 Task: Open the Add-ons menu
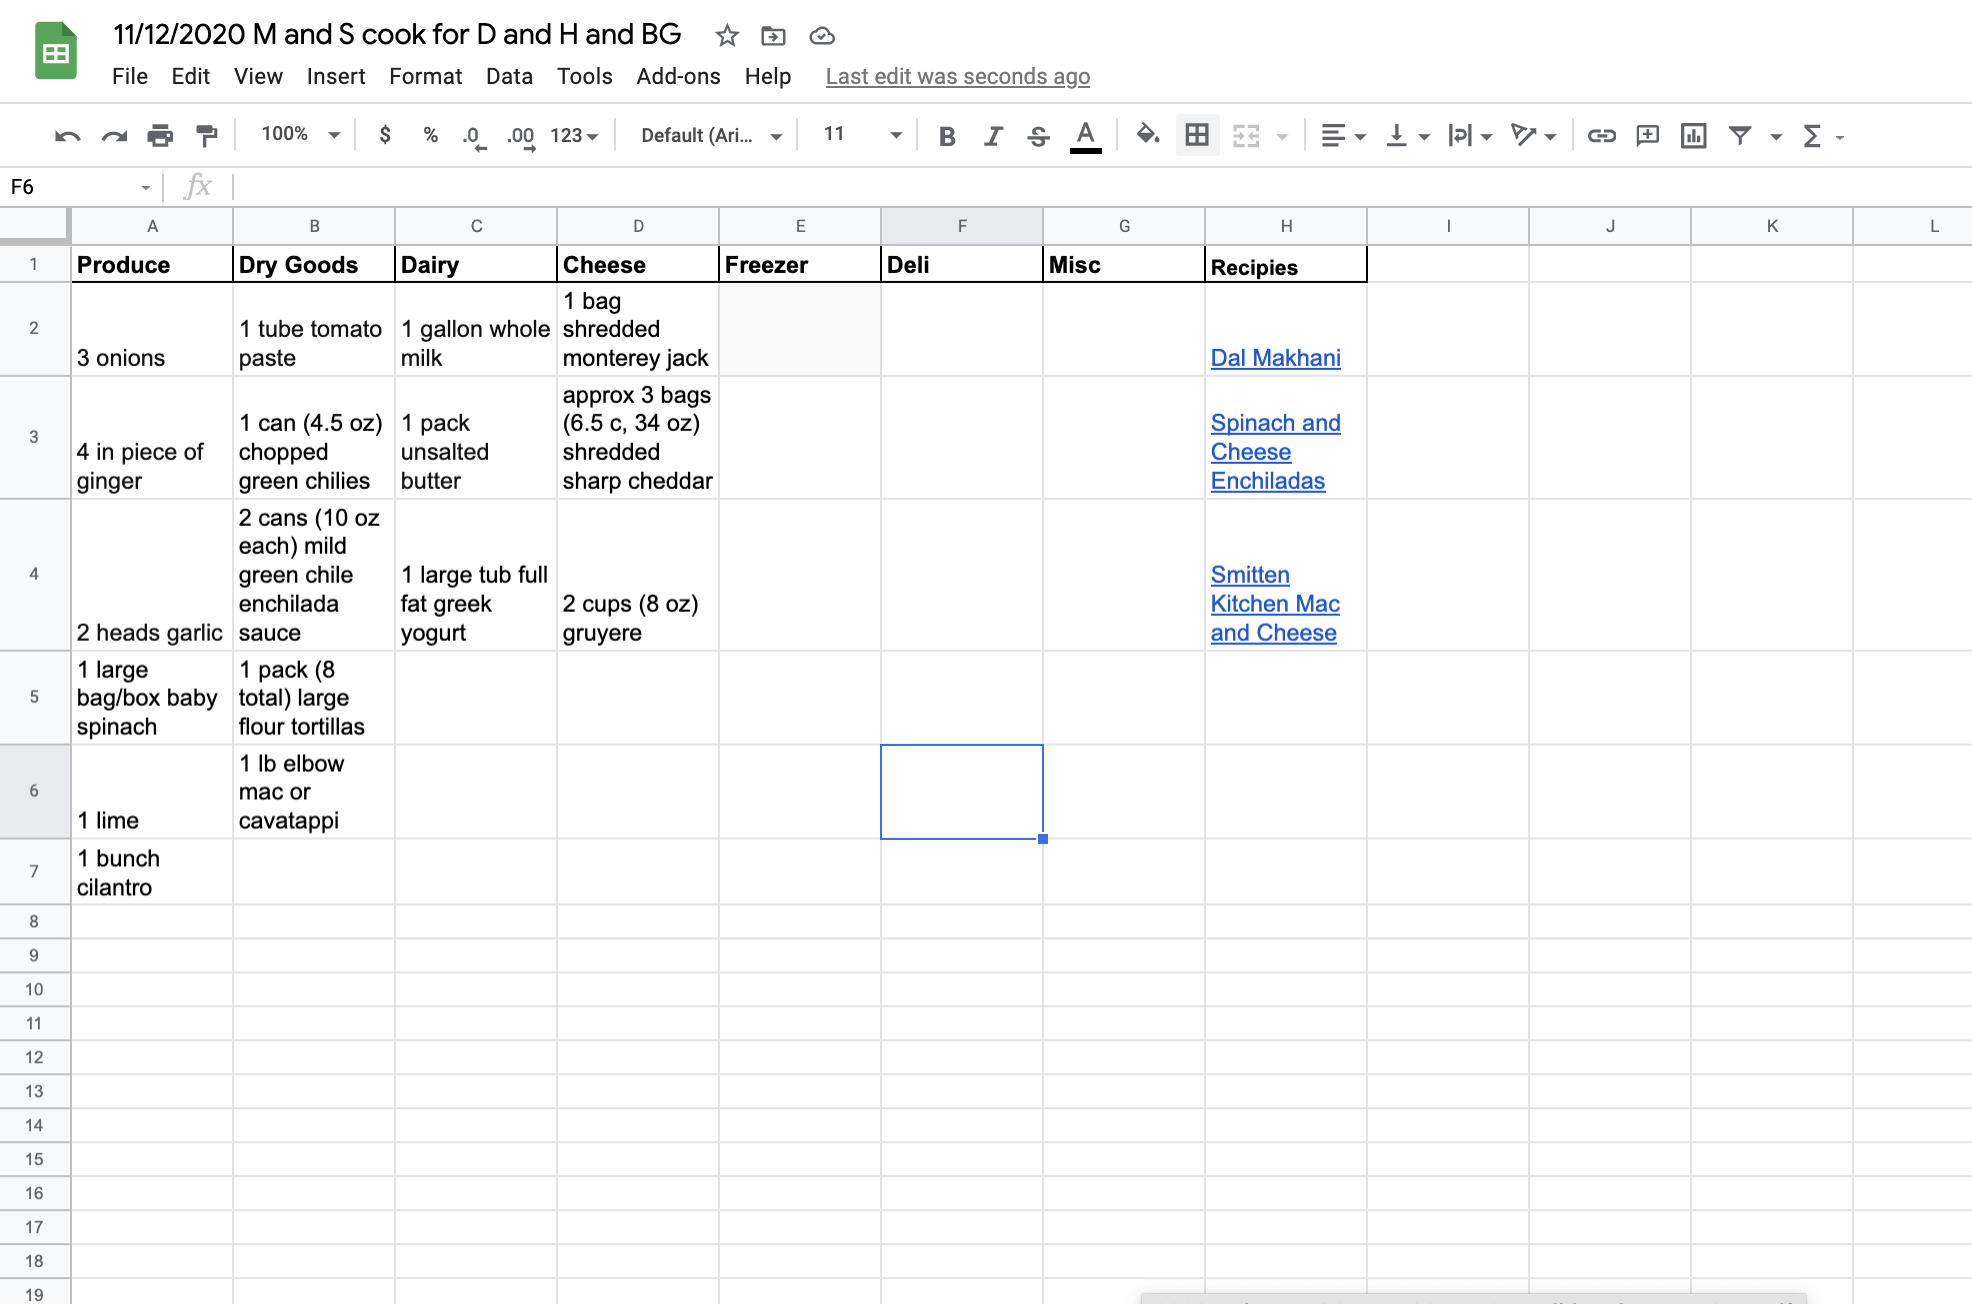click(678, 76)
